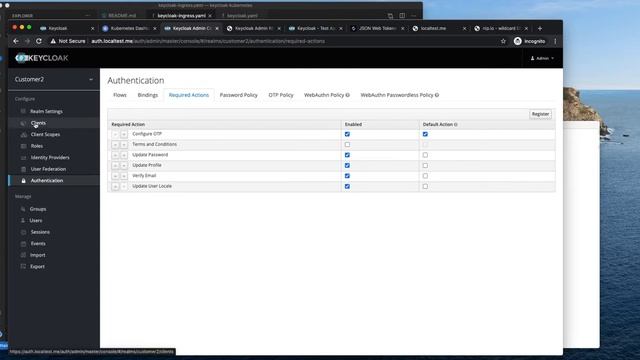
Task: Click the Default Action help icon
Action: (x=456, y=124)
